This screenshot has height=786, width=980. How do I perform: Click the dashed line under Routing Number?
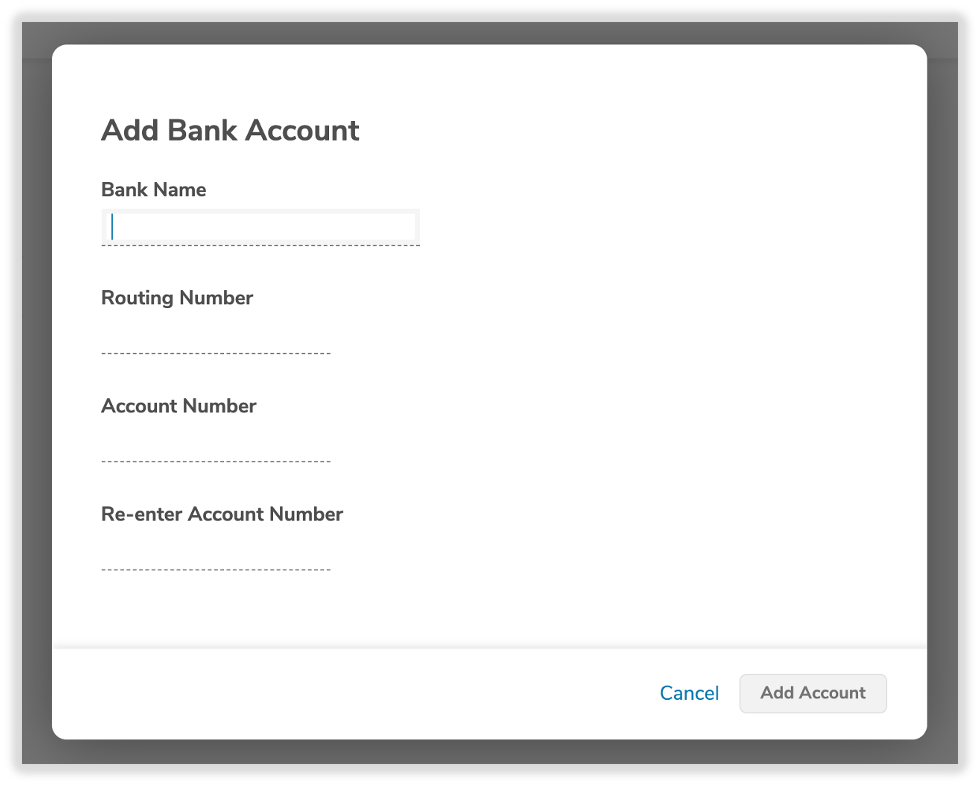215,352
